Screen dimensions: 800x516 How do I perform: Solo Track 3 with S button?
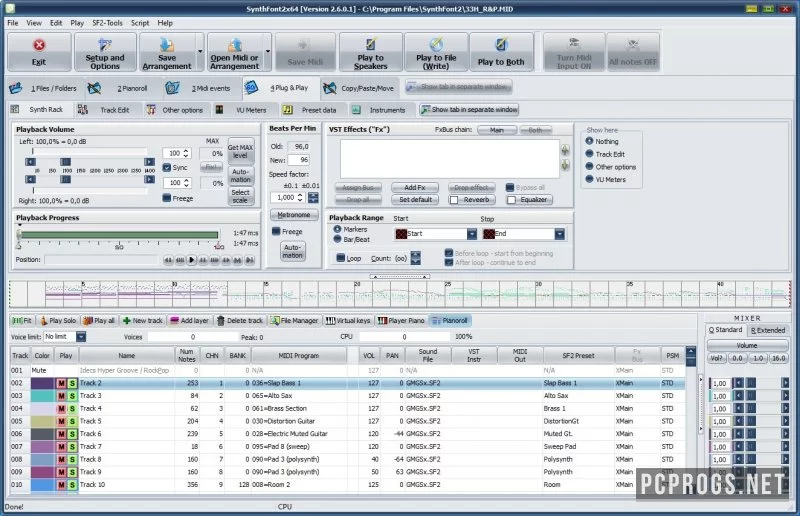72,396
